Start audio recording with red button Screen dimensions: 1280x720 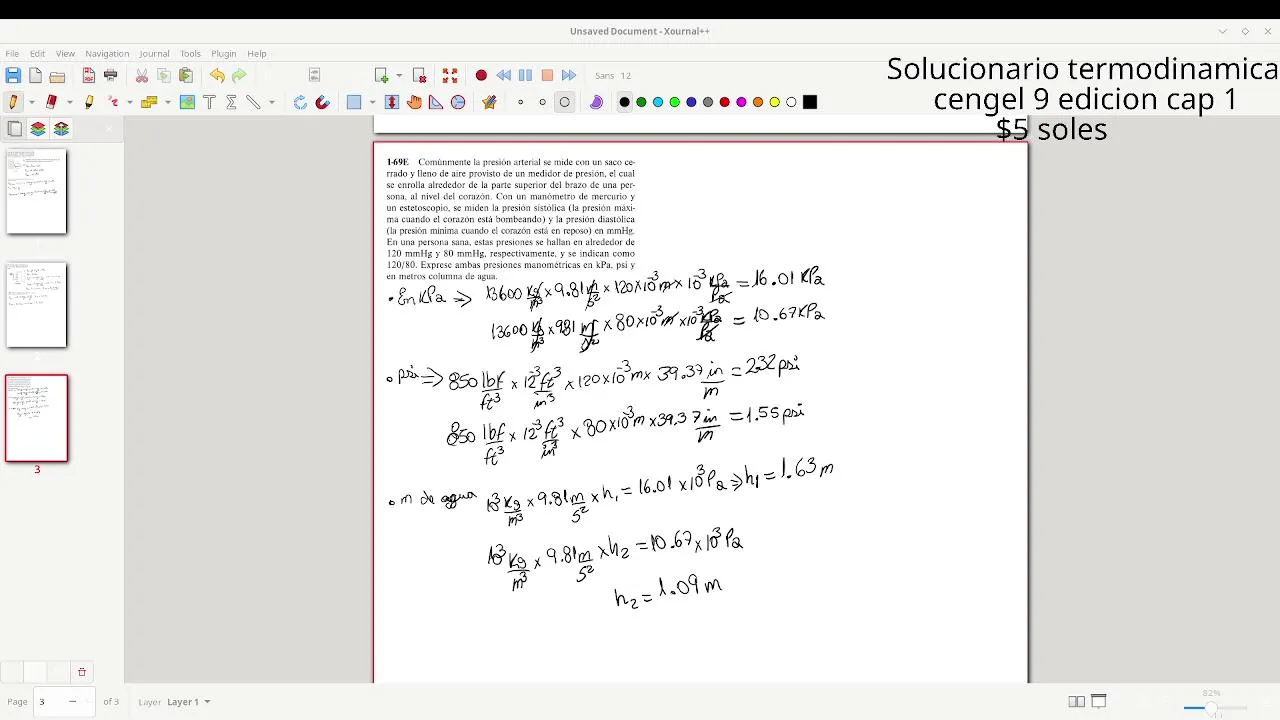[481, 75]
